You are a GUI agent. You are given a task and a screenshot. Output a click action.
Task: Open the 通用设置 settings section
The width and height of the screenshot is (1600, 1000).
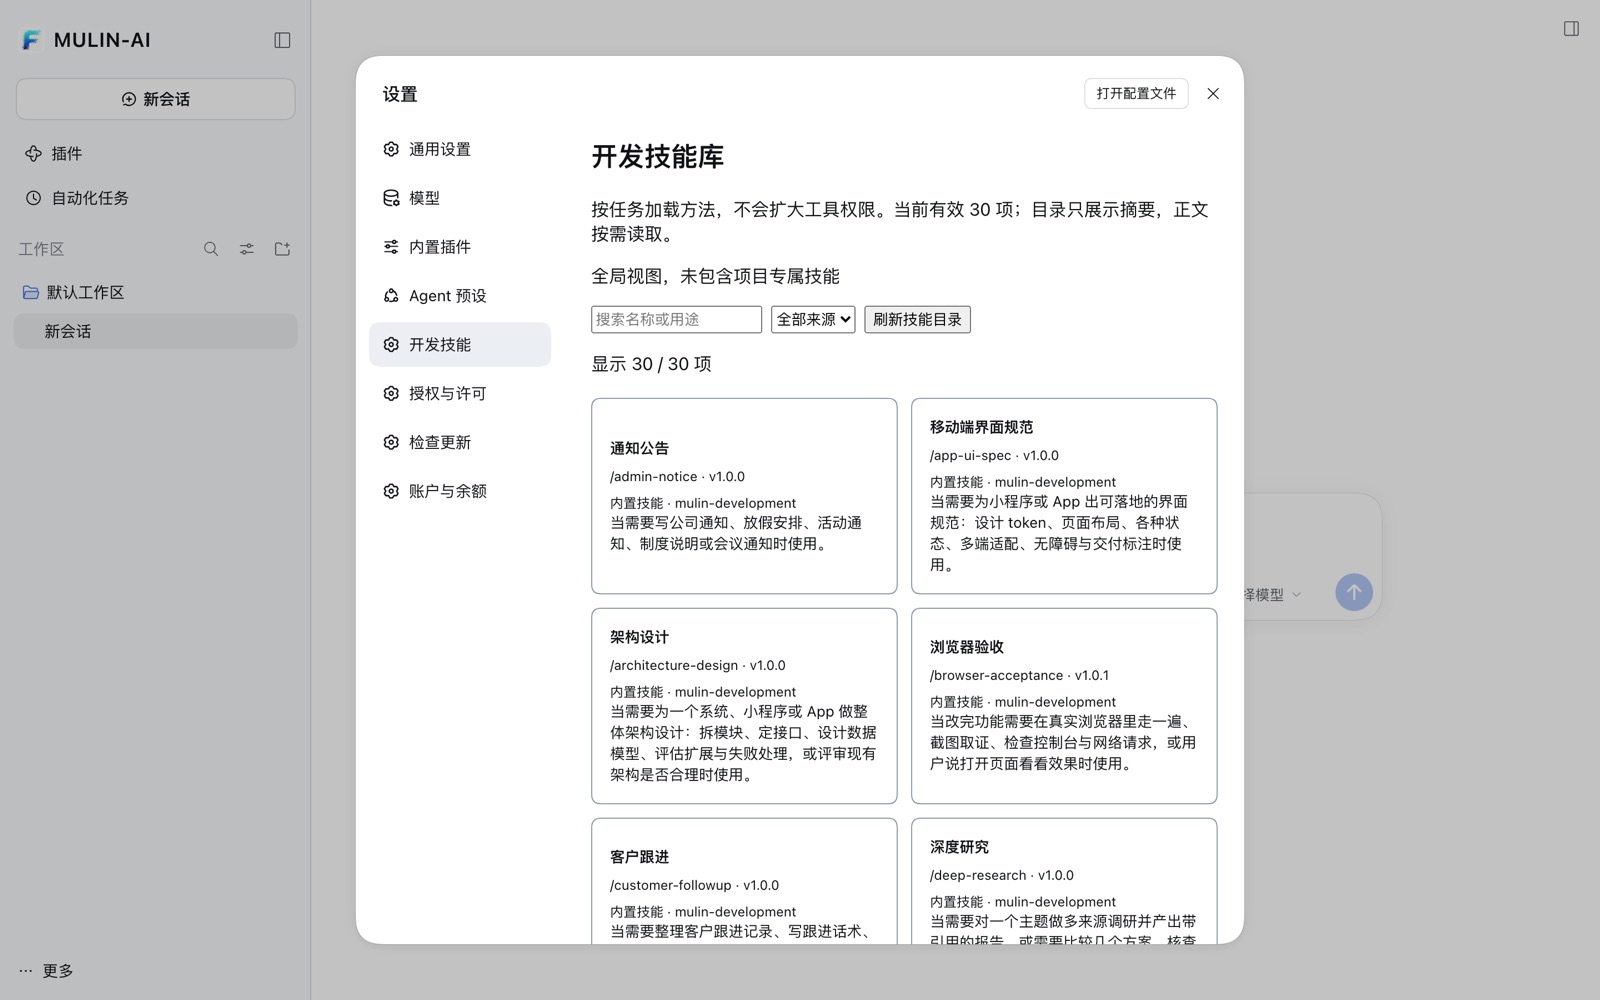pos(460,149)
